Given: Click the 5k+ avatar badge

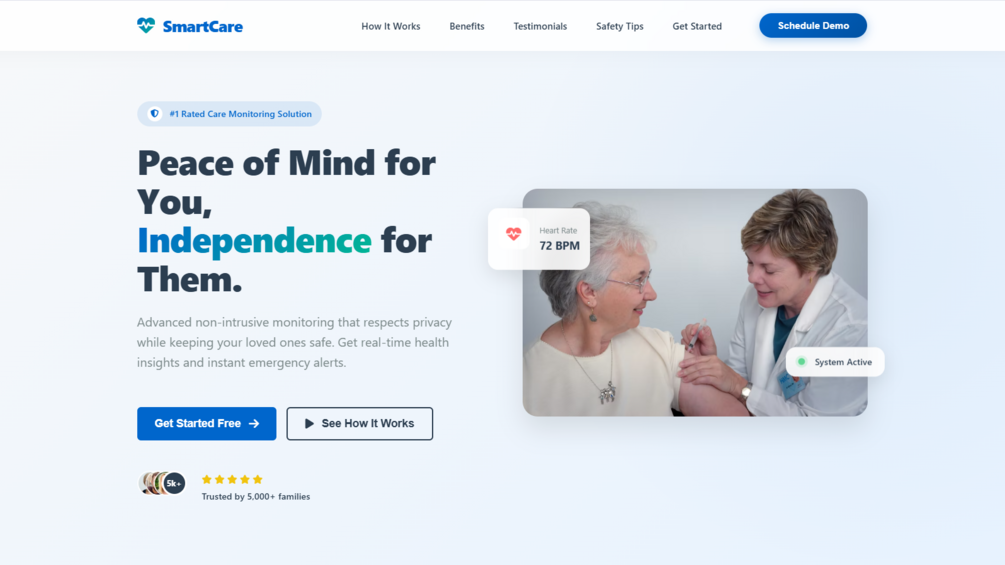Looking at the screenshot, I should (174, 483).
